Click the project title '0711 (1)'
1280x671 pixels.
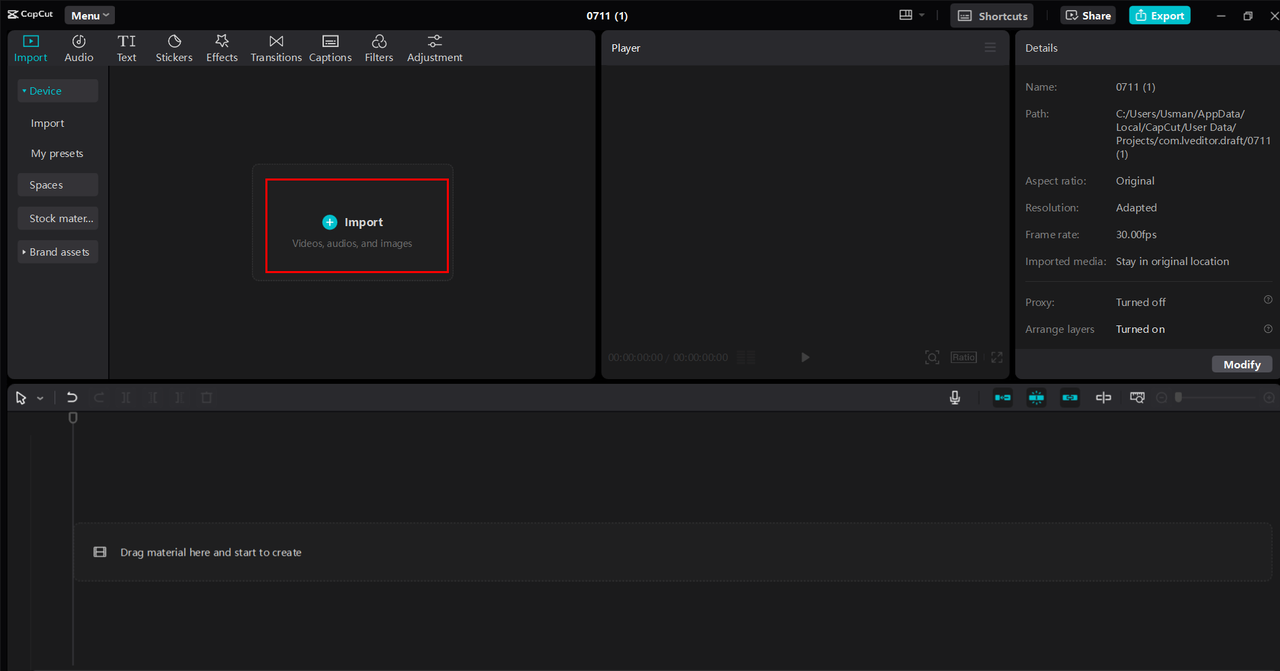click(x=607, y=16)
